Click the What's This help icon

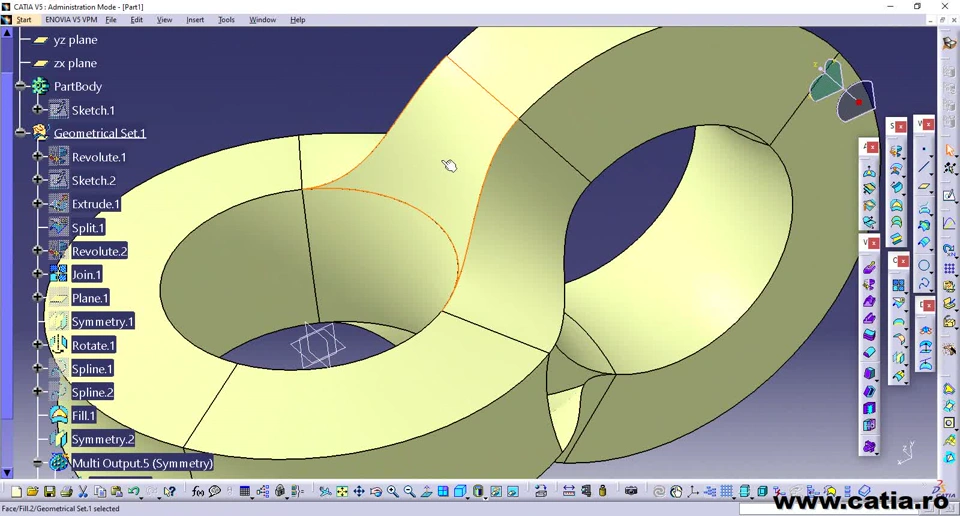(169, 492)
